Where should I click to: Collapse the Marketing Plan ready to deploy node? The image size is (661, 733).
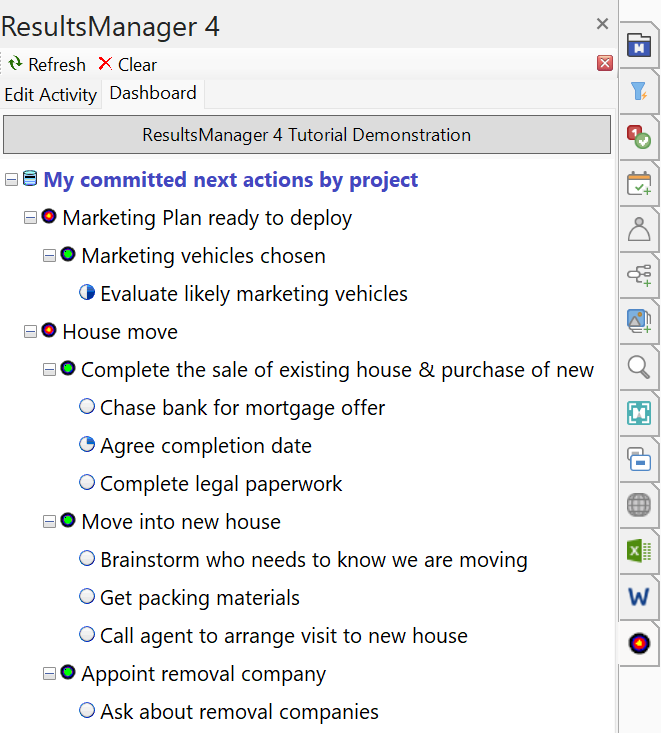coord(30,218)
